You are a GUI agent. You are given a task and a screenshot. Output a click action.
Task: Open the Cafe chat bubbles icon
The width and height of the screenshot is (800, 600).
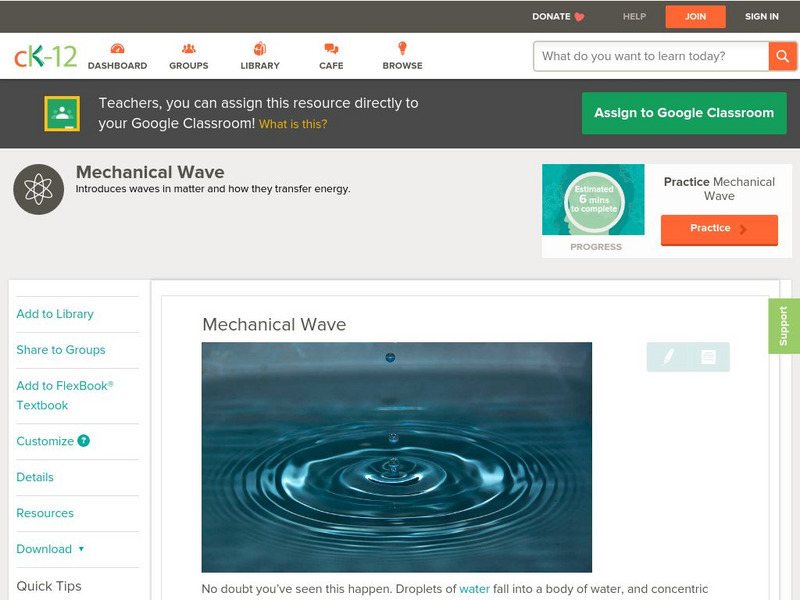click(x=331, y=49)
